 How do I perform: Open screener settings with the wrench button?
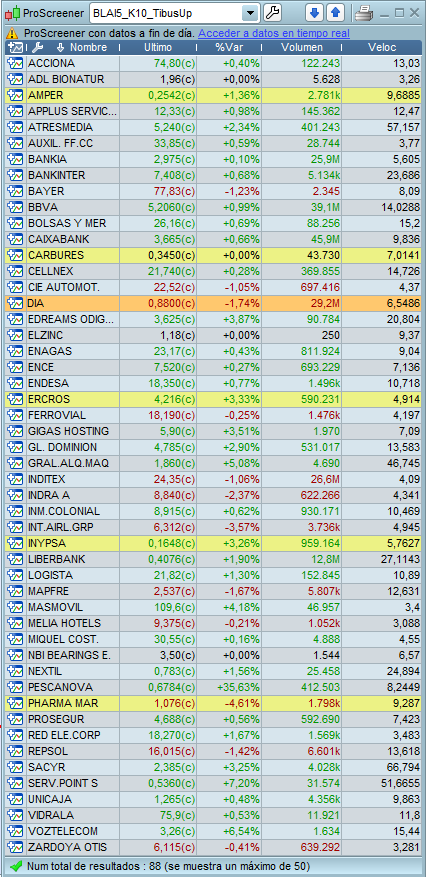tap(272, 12)
